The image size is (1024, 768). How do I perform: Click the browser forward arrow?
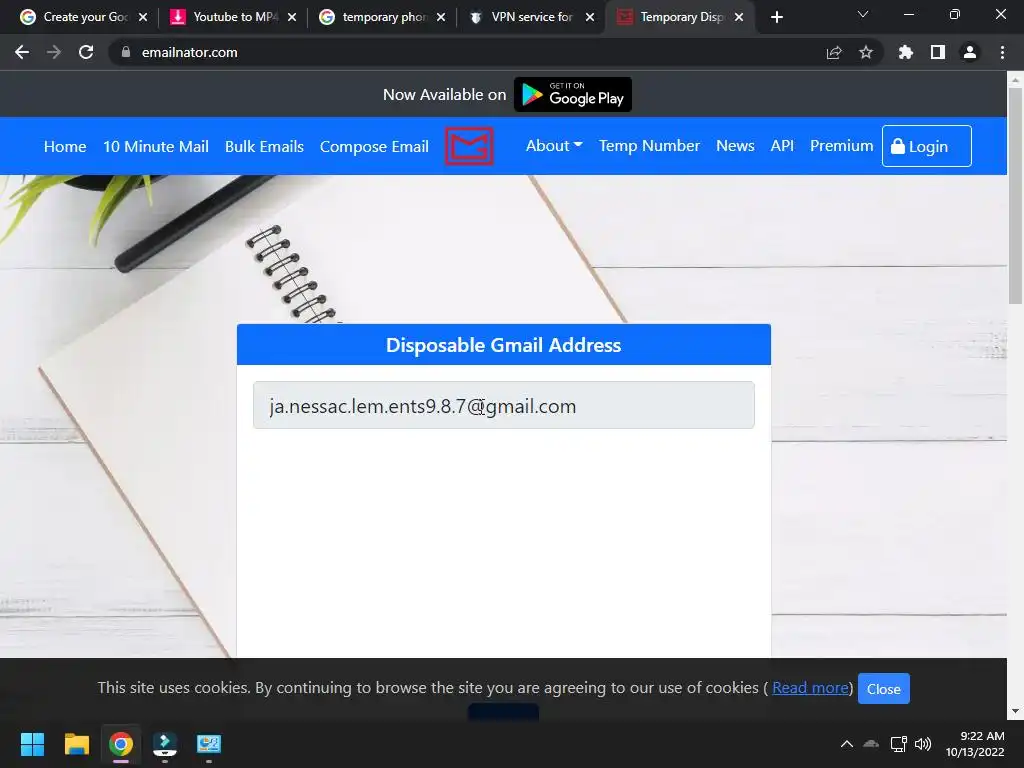tap(54, 52)
